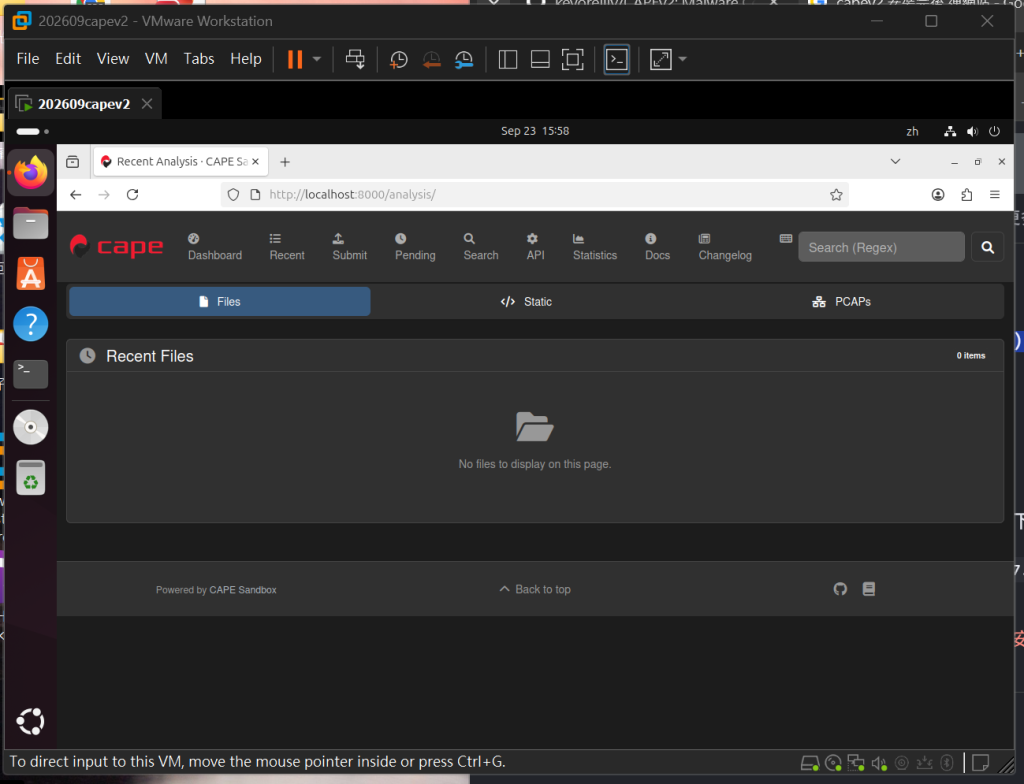The width and height of the screenshot is (1024, 784).
Task: Focus the Search (Regex) input field
Action: (881, 247)
